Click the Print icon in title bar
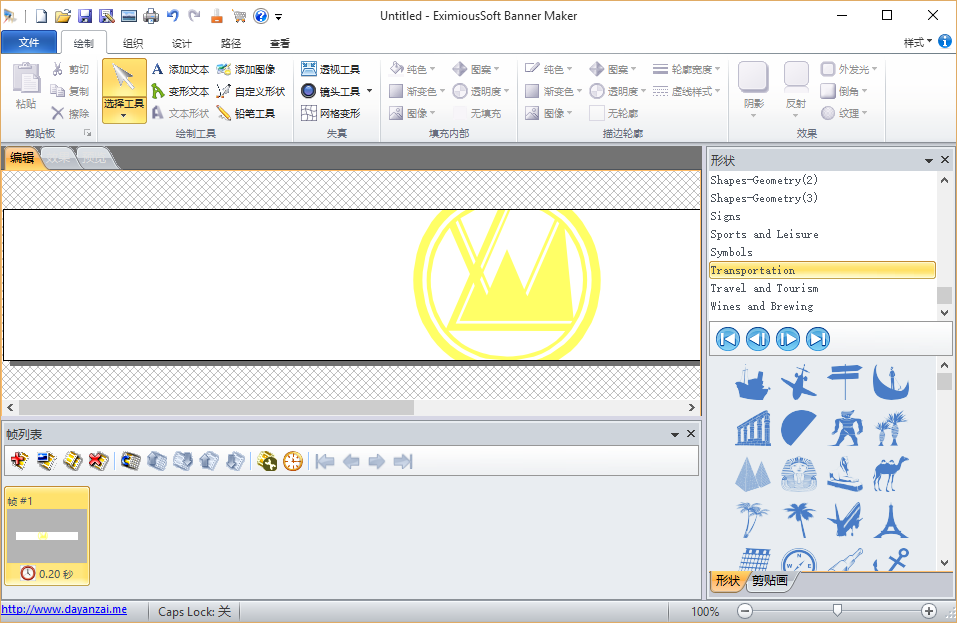Viewport: 957px width, 623px height. point(151,16)
